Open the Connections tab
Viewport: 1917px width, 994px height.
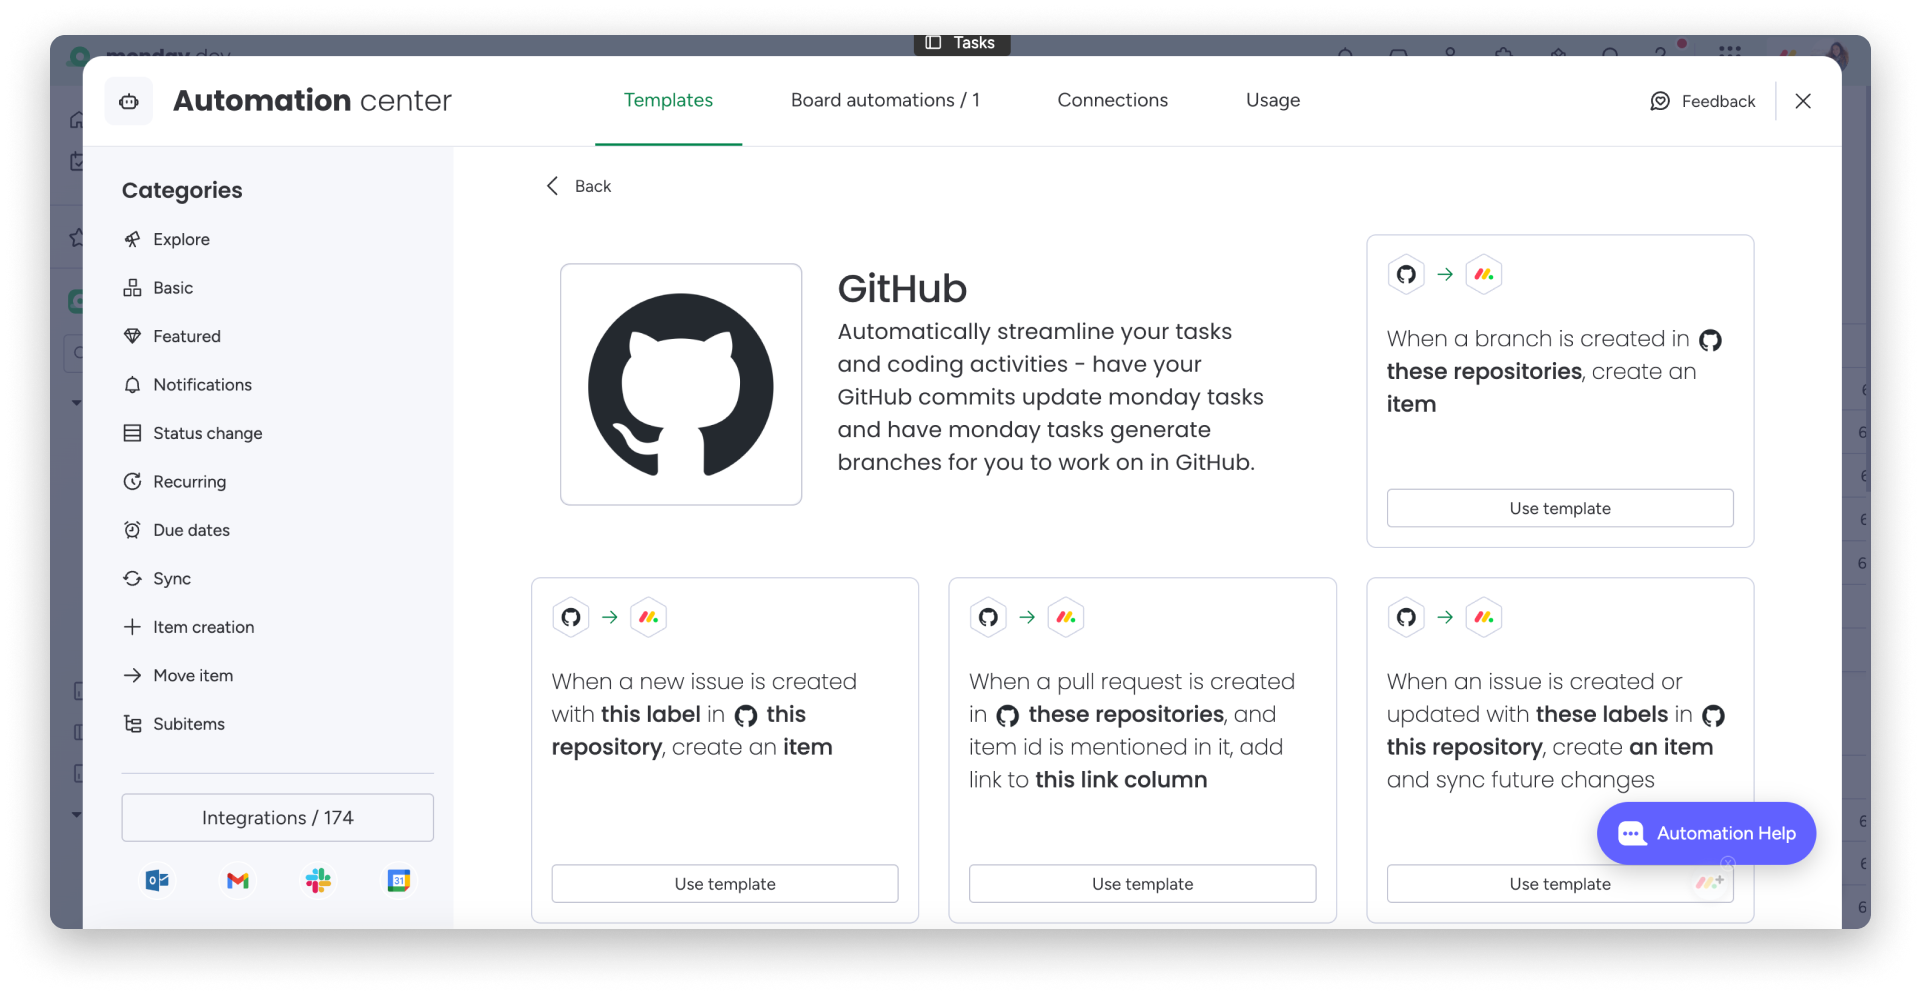pyautogui.click(x=1112, y=100)
